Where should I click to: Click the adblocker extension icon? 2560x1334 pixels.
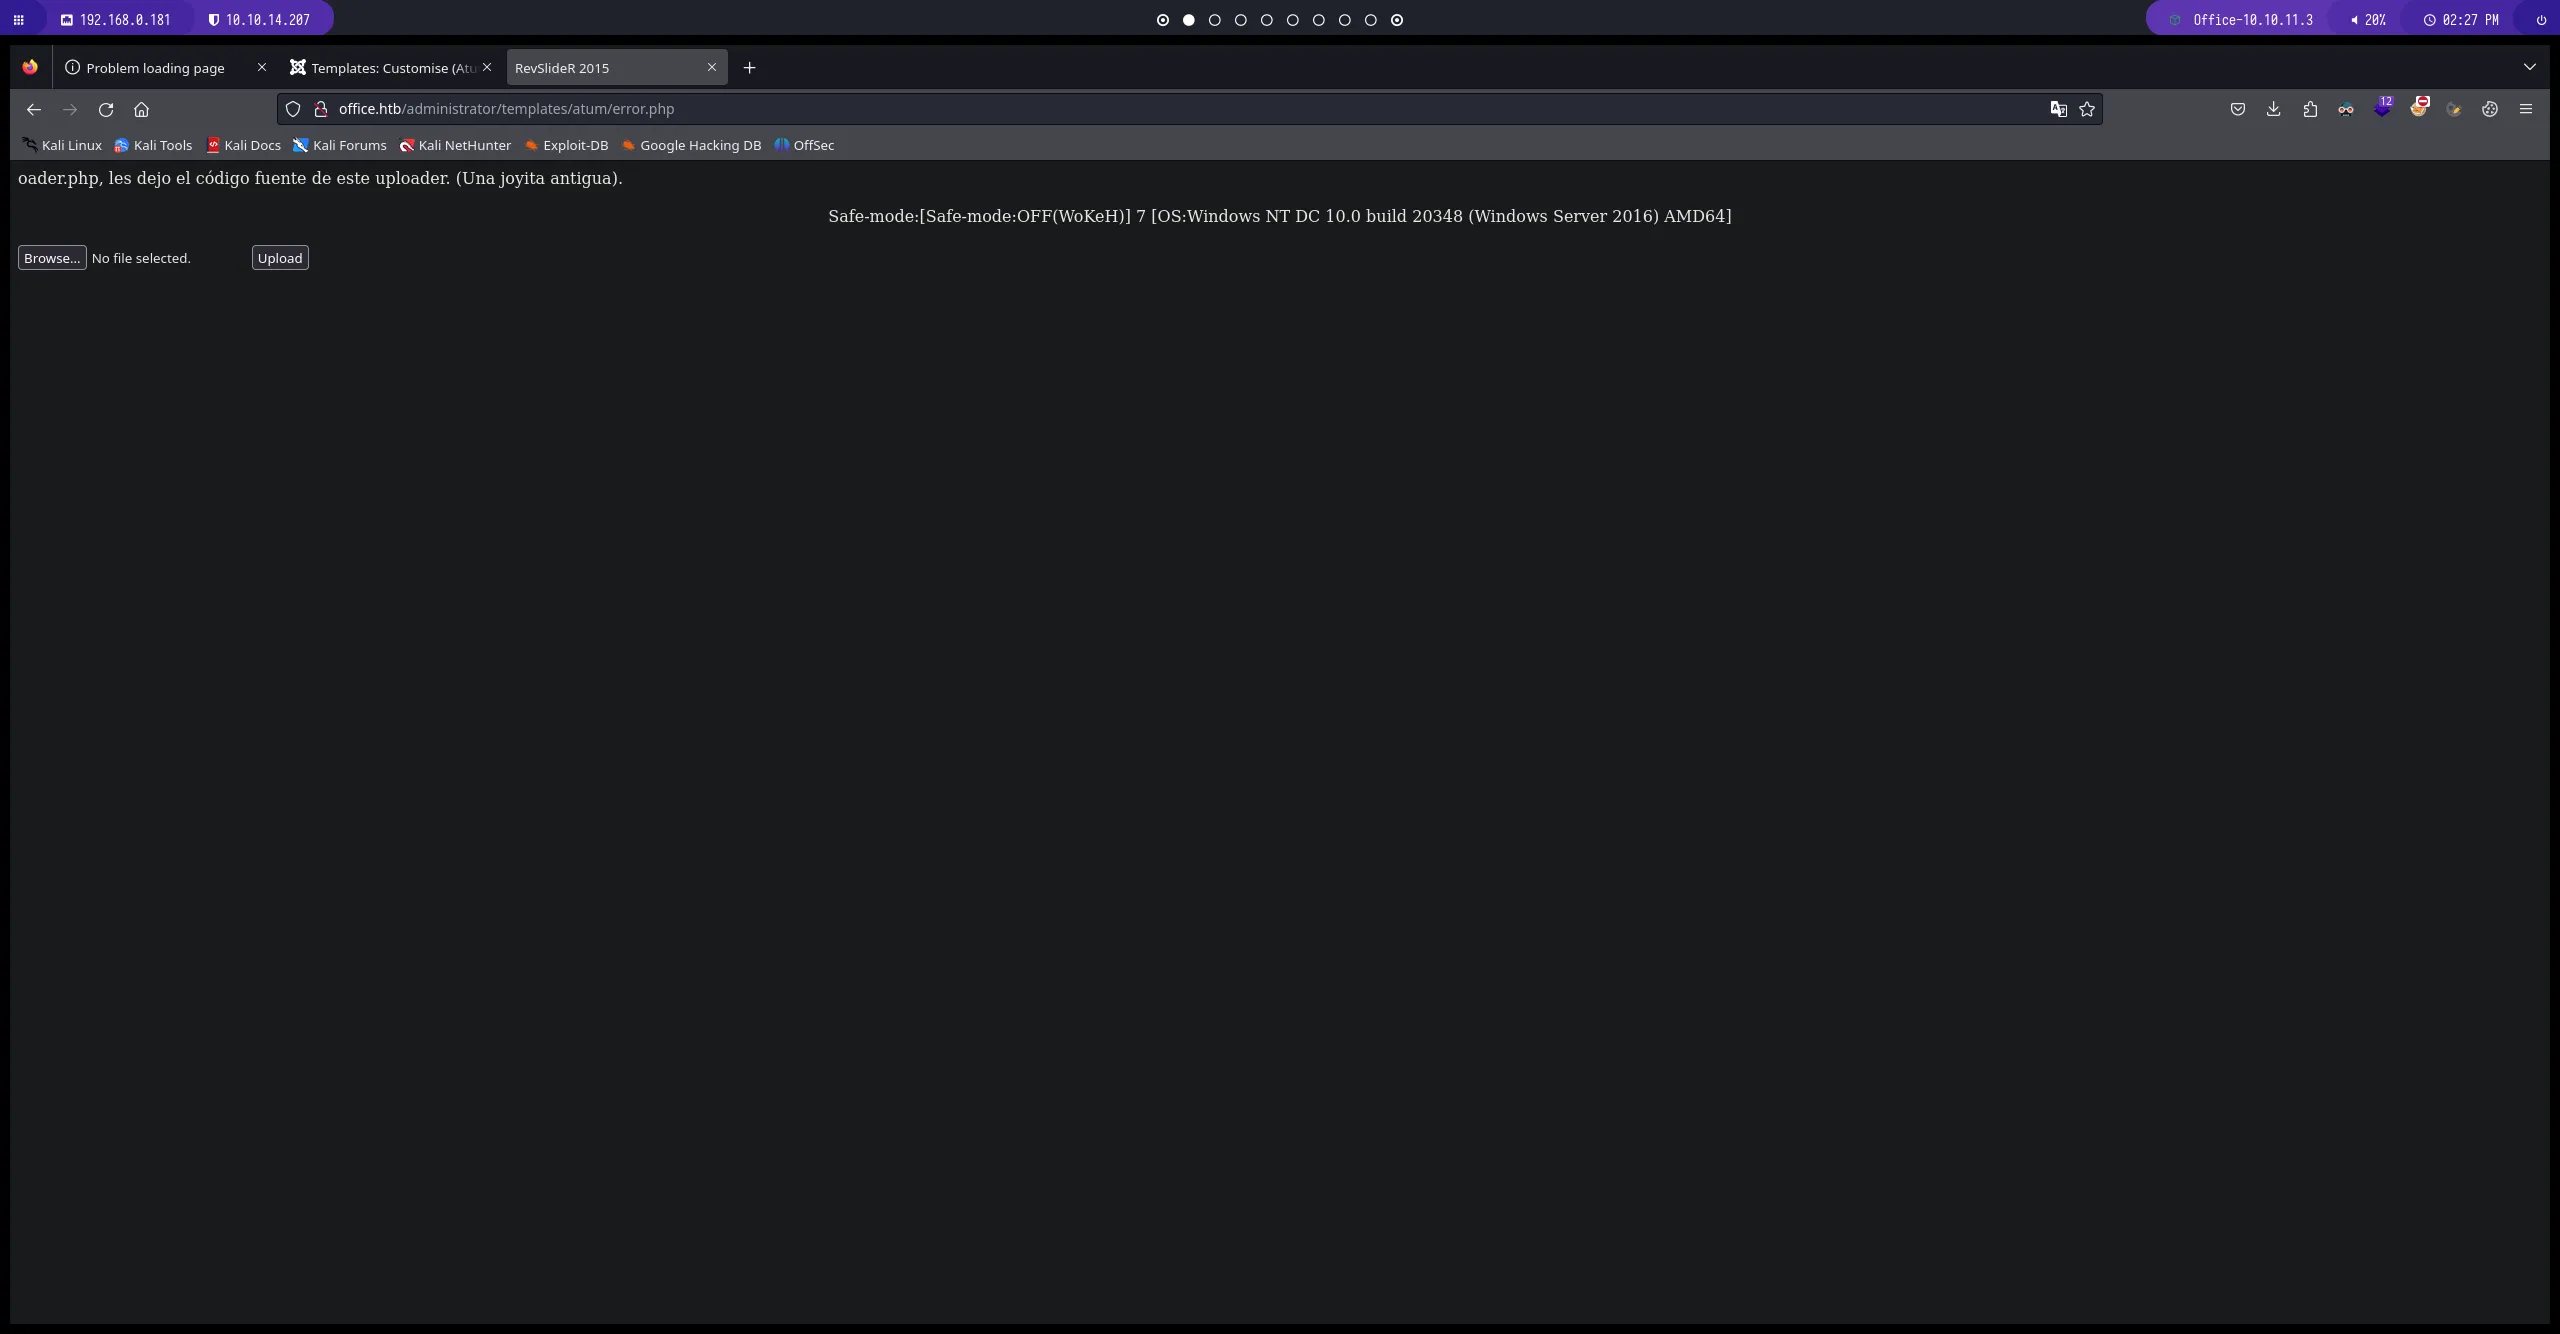point(2383,109)
